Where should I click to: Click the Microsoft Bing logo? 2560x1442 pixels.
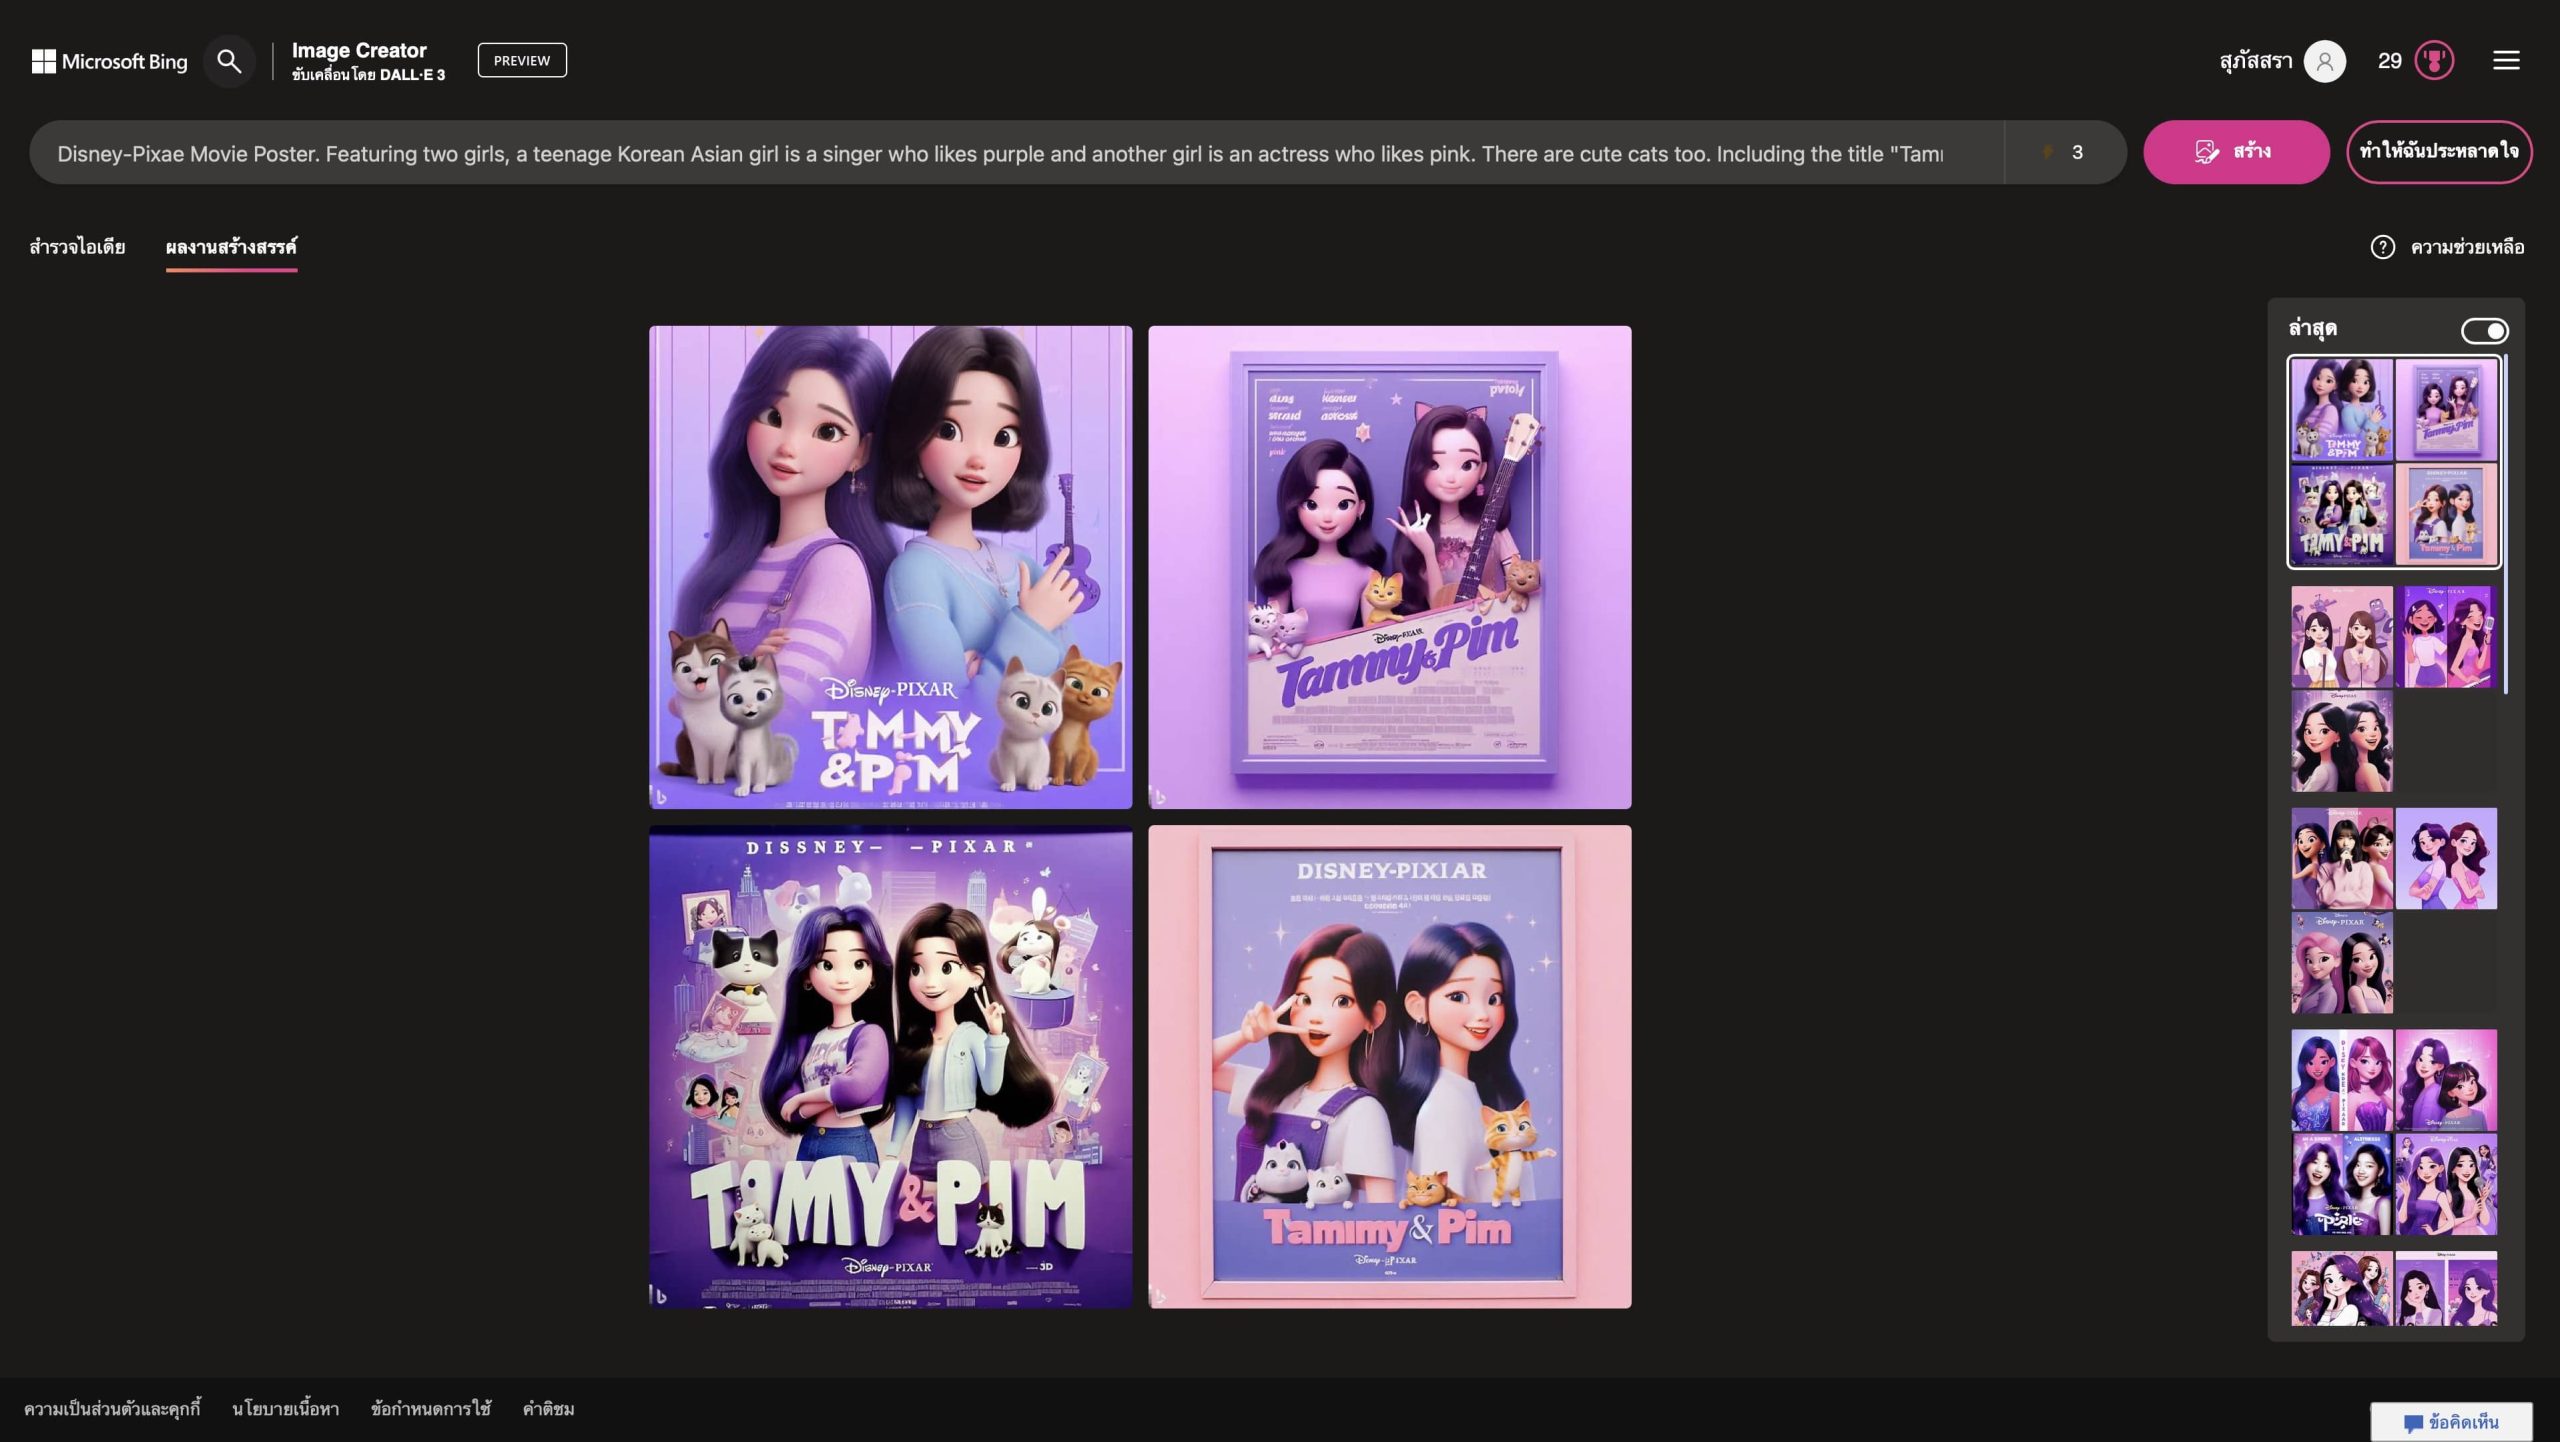[109, 61]
